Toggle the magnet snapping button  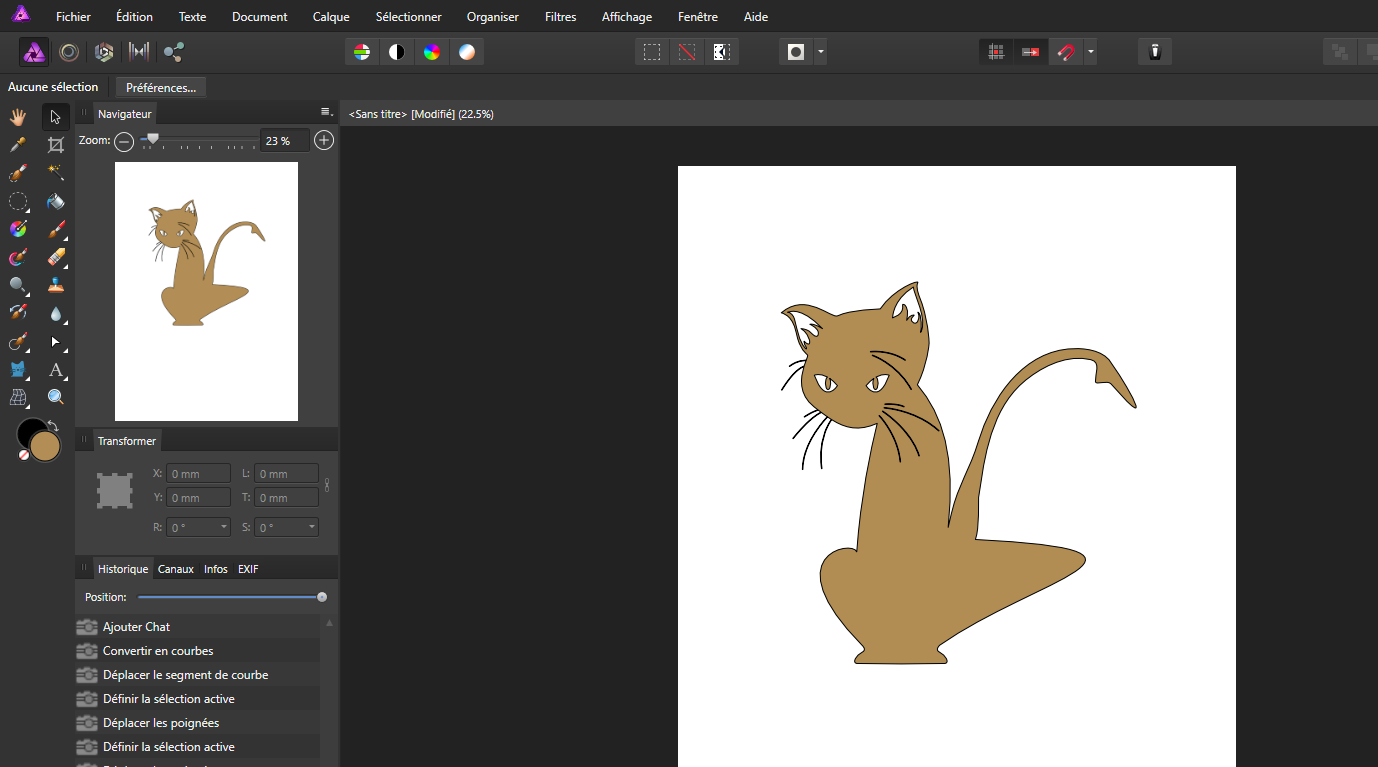(x=1066, y=52)
